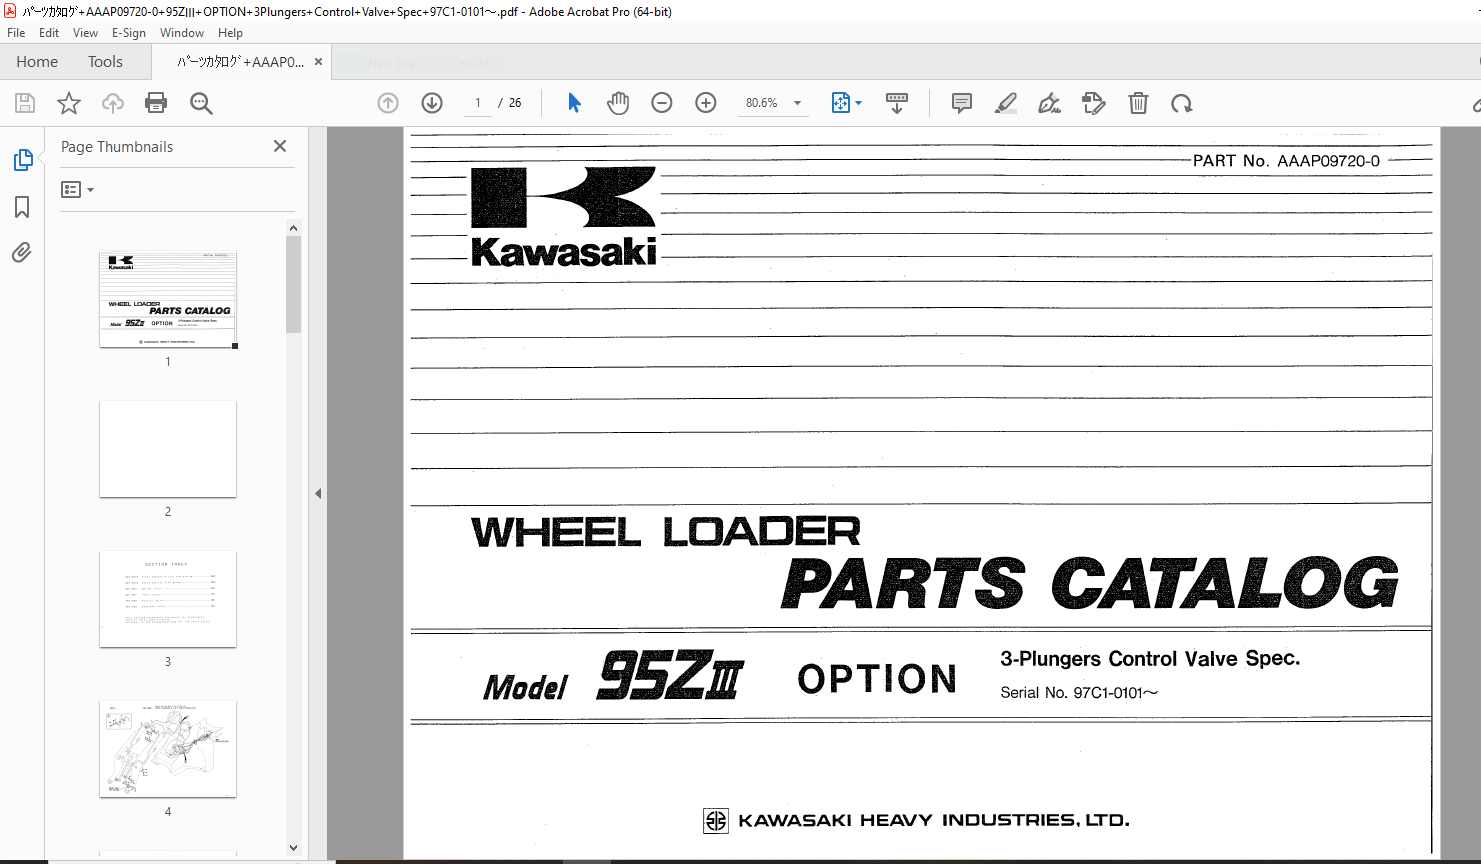Viewport: 1481px width, 864px height.
Task: Click the 80.6% zoom value field
Action: coord(762,103)
